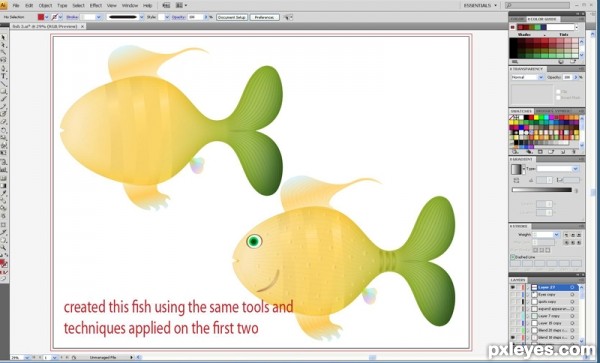Switch to the Color tab
The image size is (600, 363).
click(517, 19)
